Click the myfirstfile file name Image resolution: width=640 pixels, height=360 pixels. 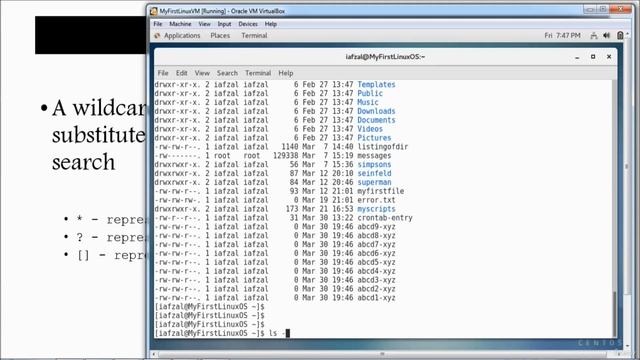380,191
